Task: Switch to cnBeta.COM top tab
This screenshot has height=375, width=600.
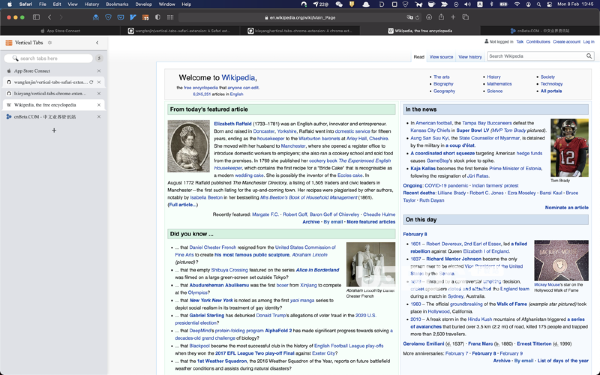Action: click(x=540, y=31)
